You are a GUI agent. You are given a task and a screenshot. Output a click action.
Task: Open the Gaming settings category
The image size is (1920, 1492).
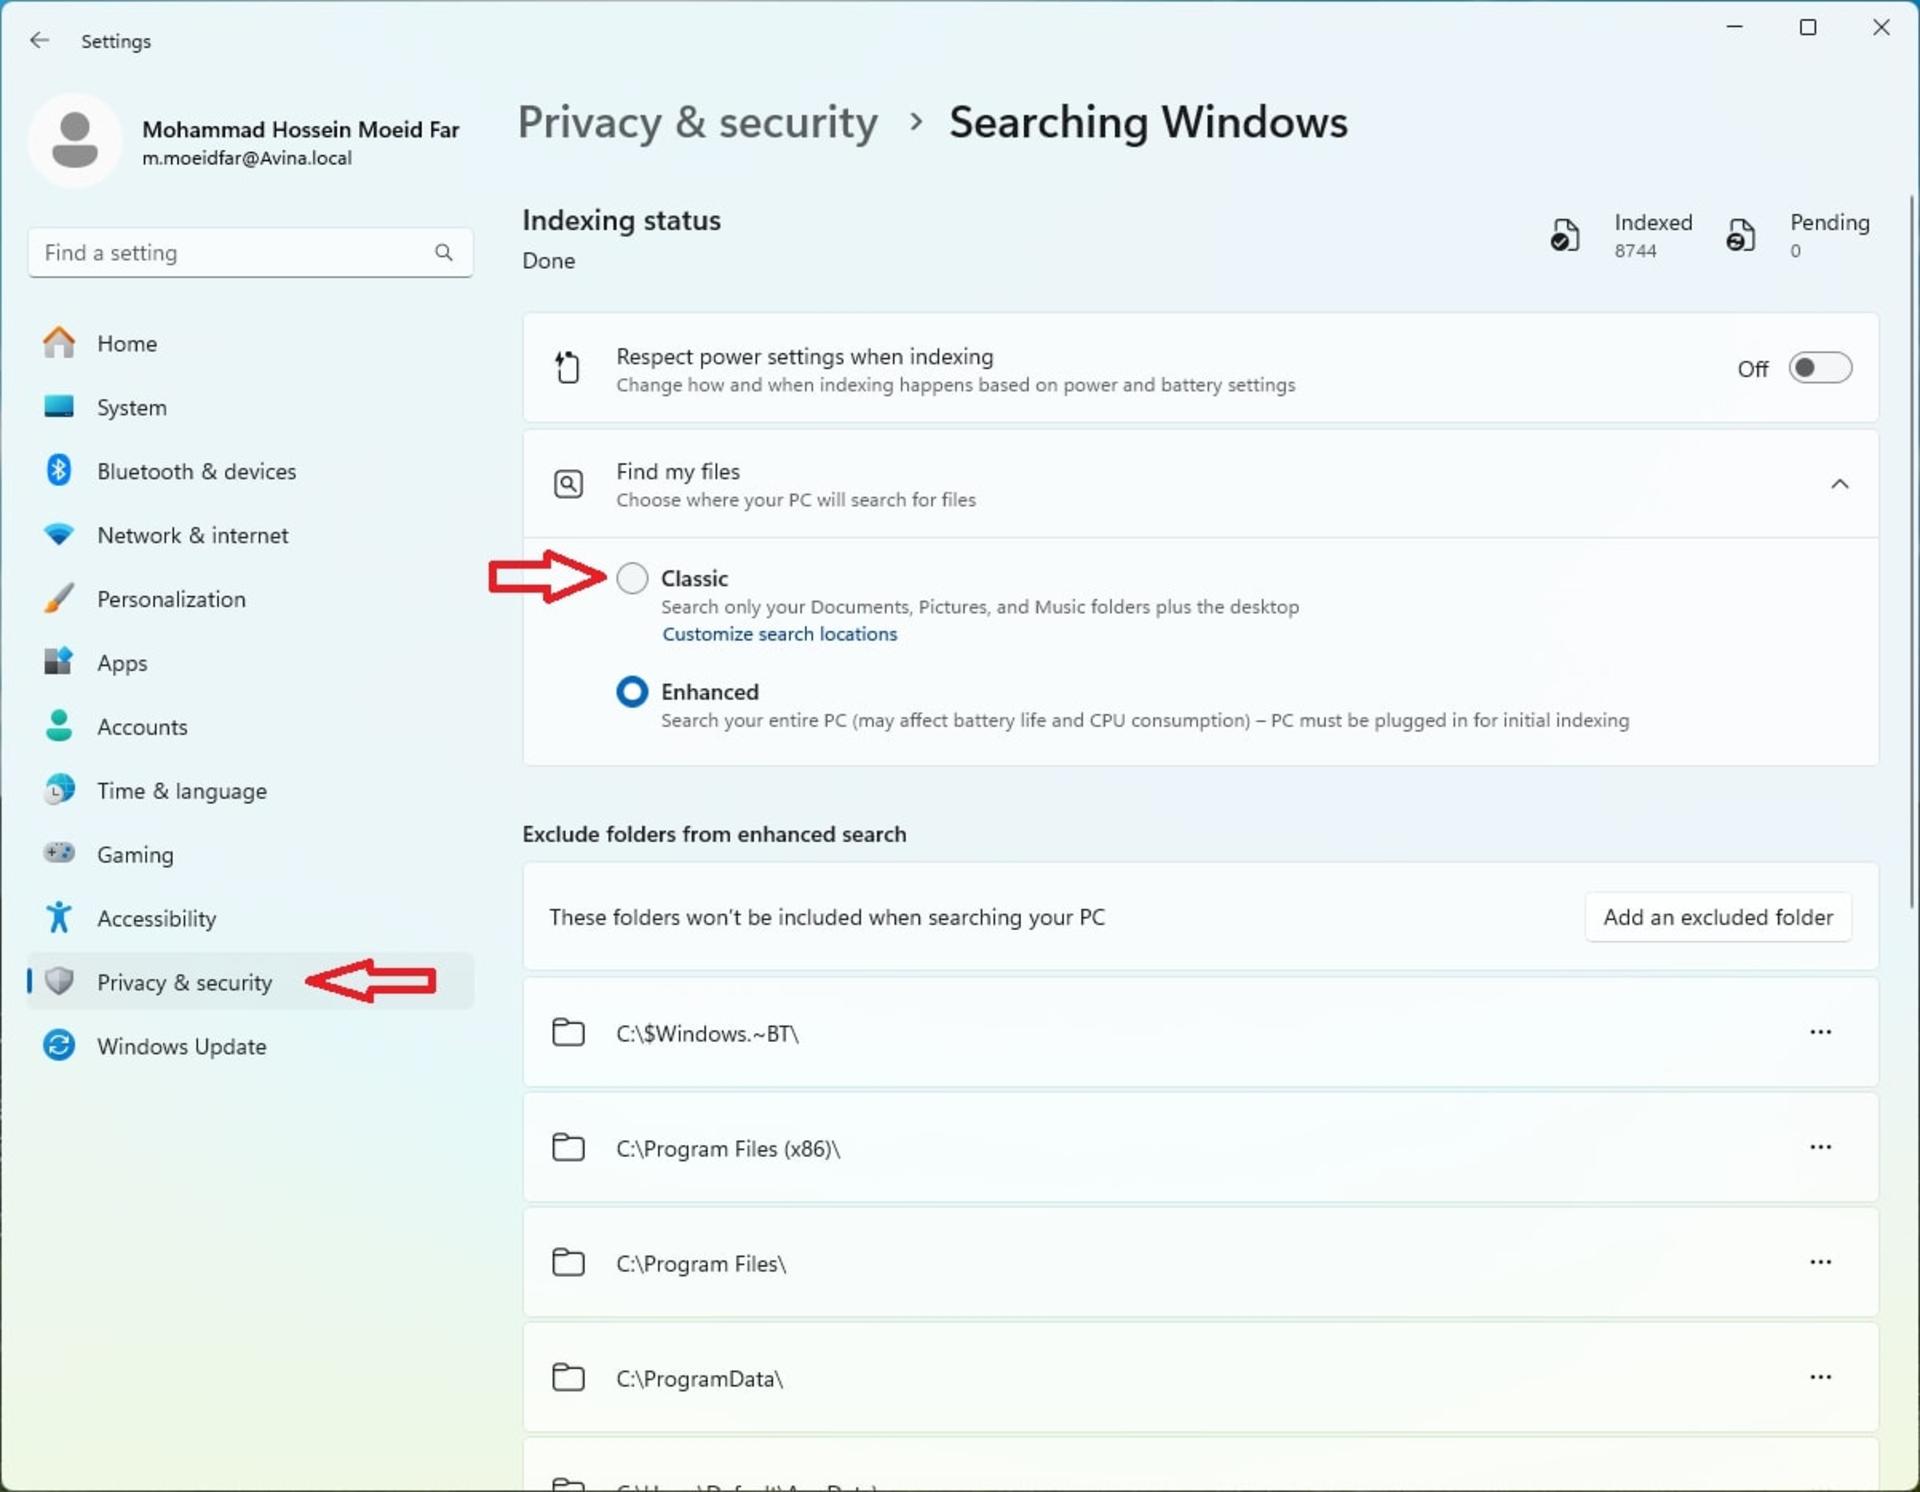coord(250,854)
